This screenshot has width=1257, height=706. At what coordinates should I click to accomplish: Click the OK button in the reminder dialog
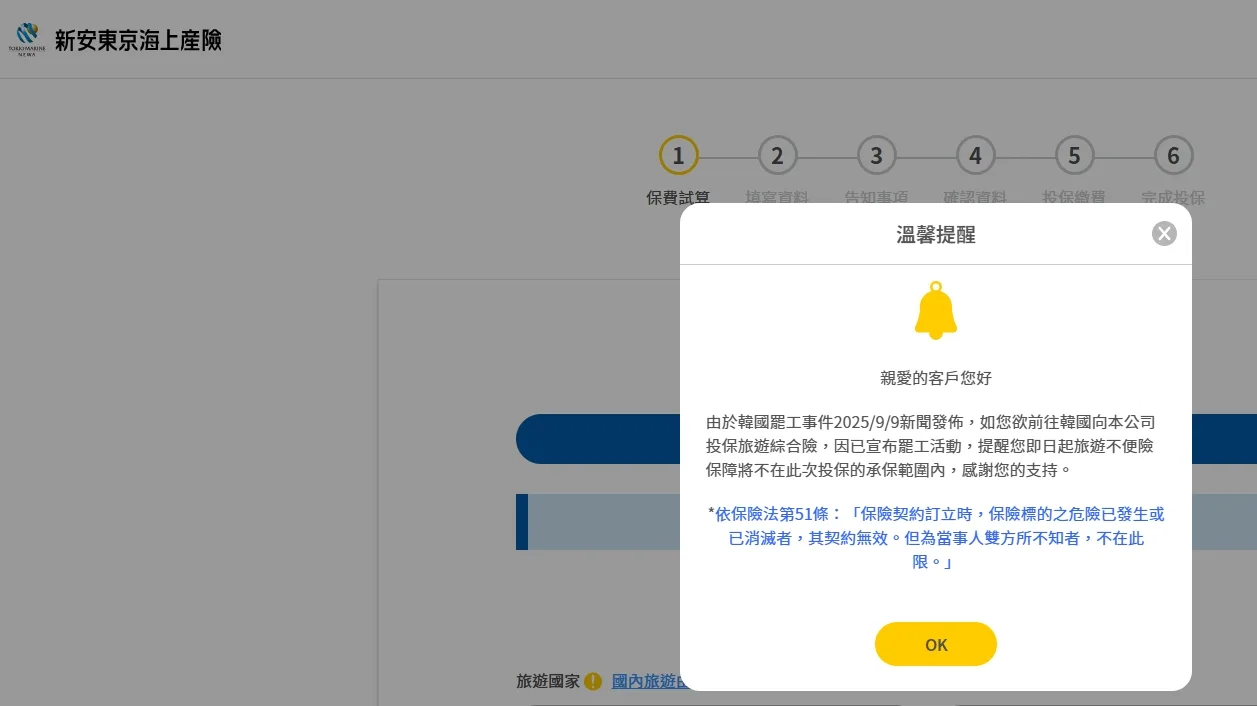(x=935, y=644)
